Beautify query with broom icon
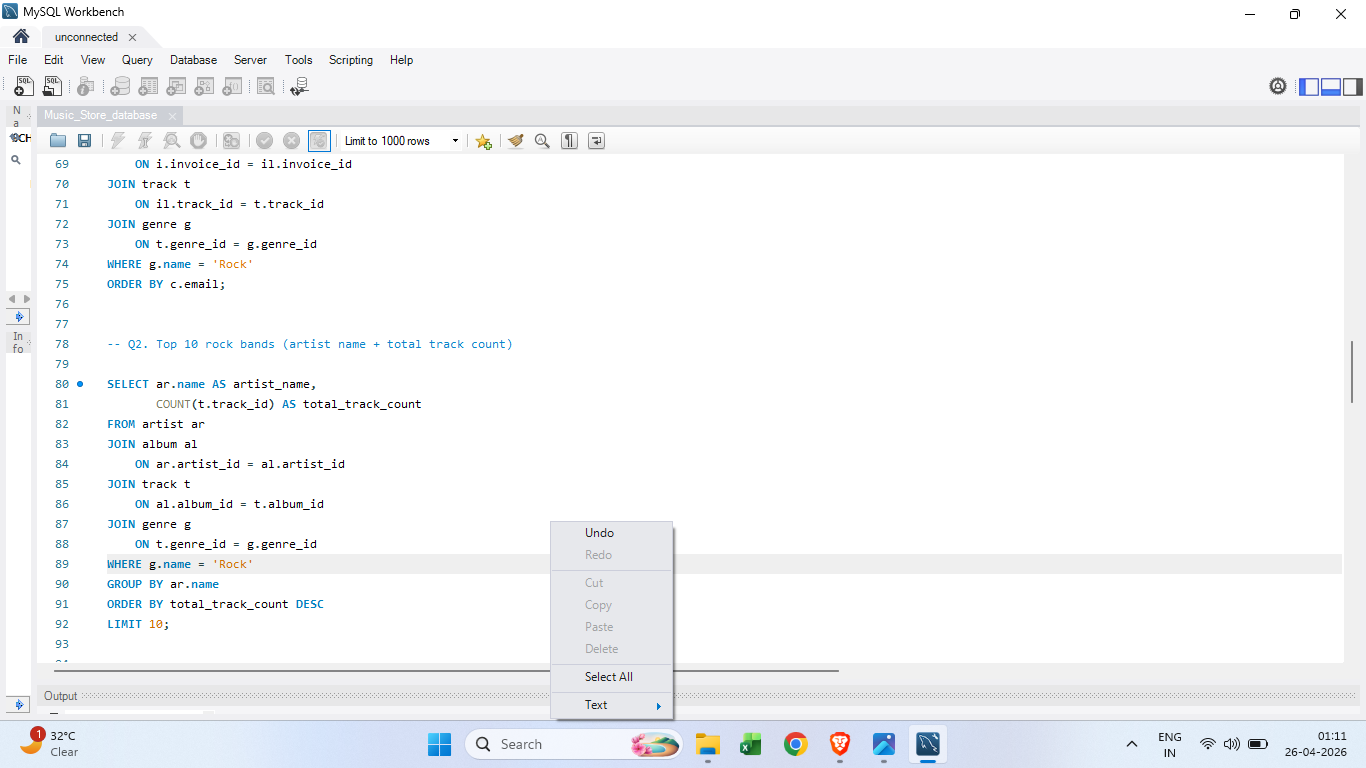The width and height of the screenshot is (1366, 768). pyautogui.click(x=516, y=141)
